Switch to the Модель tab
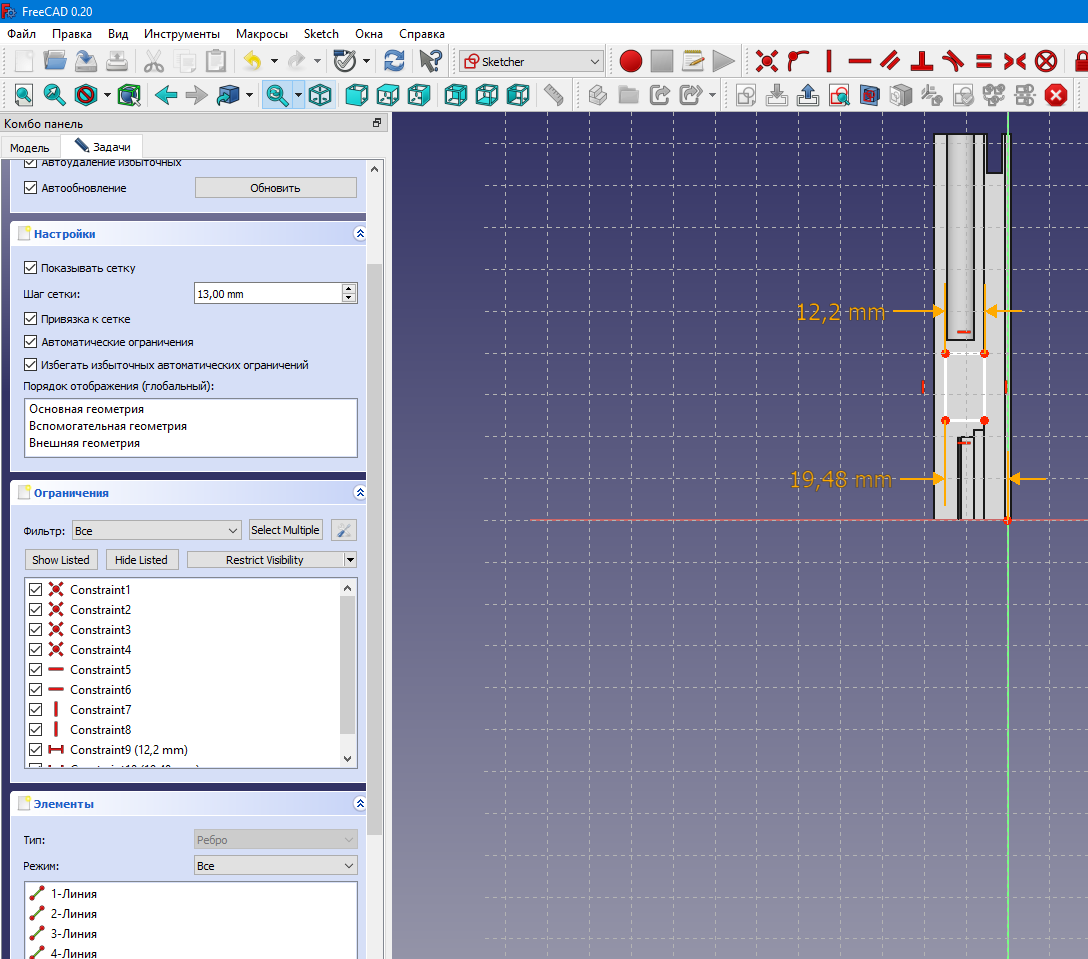The height and width of the screenshot is (959, 1088). [30, 147]
